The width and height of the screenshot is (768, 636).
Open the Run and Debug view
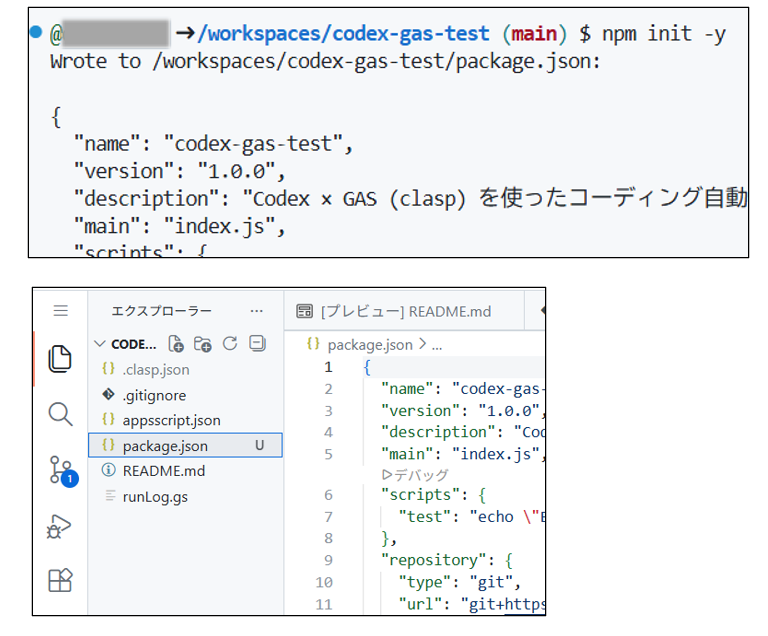coord(59,527)
